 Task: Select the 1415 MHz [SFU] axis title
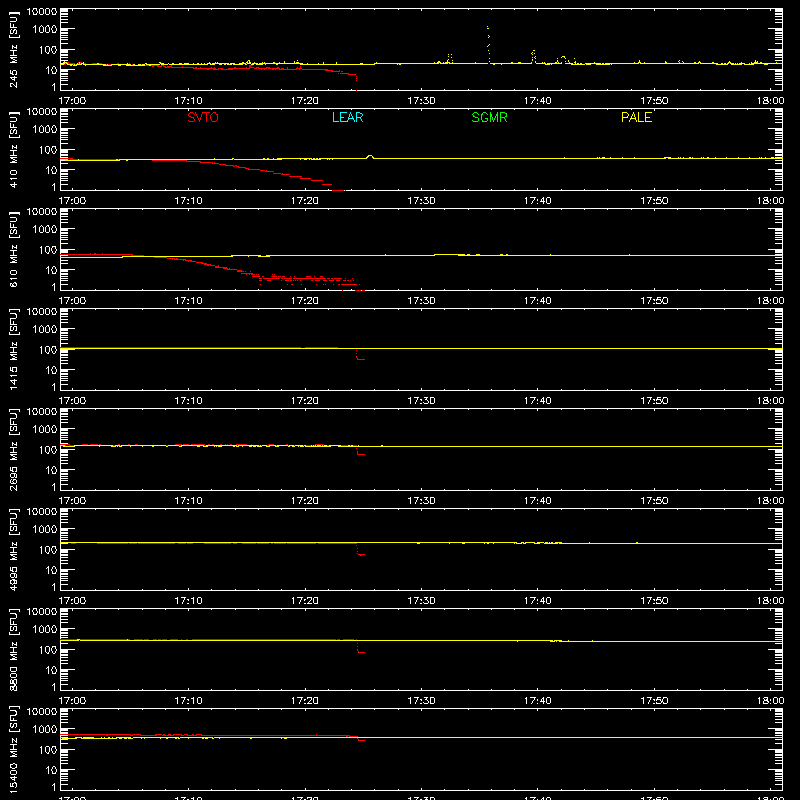(x=13, y=349)
